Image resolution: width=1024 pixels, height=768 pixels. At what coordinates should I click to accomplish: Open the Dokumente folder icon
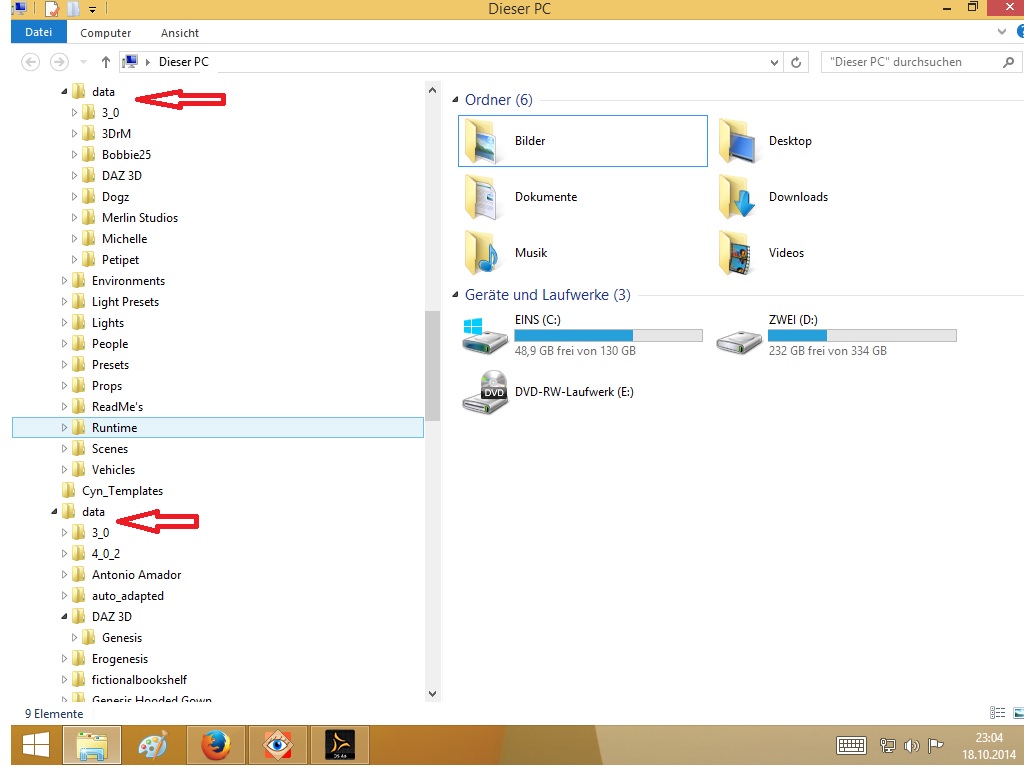(481, 197)
